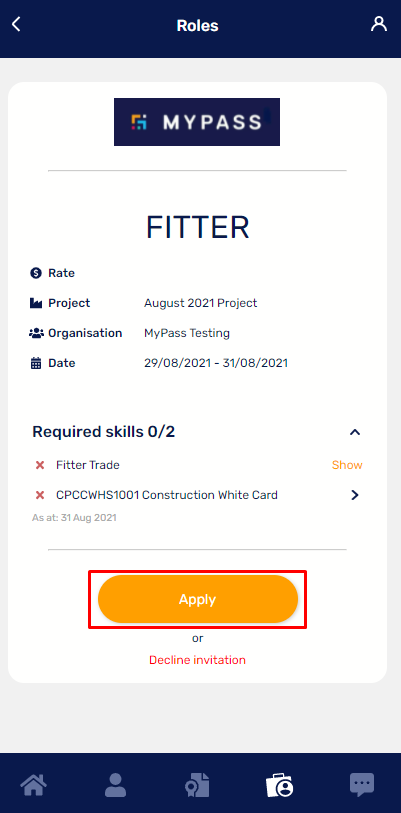This screenshot has width=401, height=813.
Task: Expand the Construction White Card arrow
Action: click(355, 495)
